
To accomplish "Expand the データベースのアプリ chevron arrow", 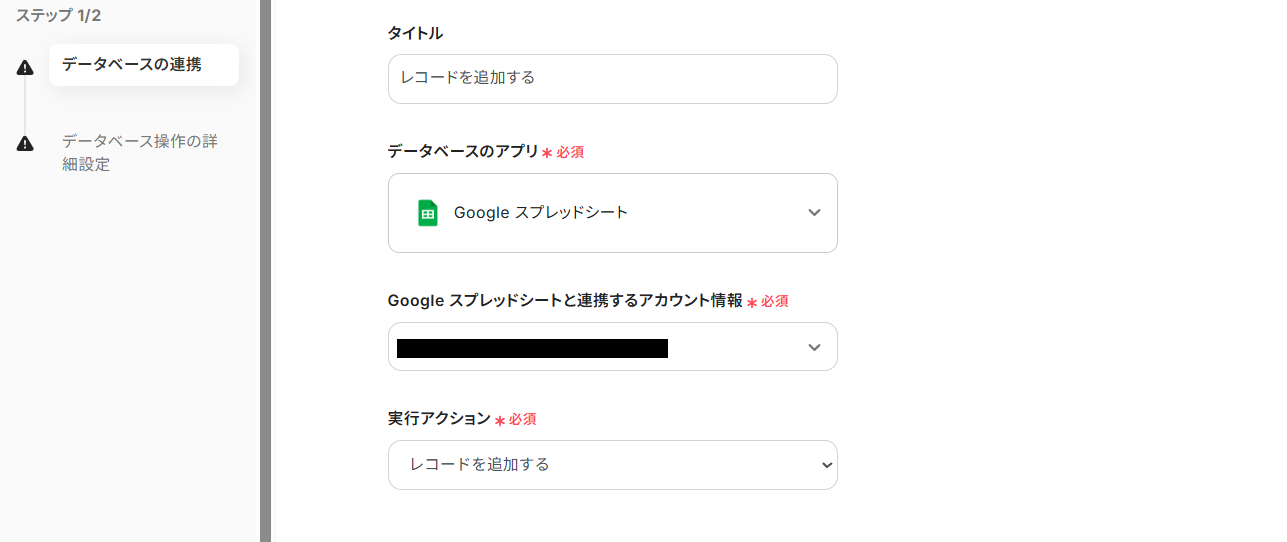I will [x=814, y=213].
